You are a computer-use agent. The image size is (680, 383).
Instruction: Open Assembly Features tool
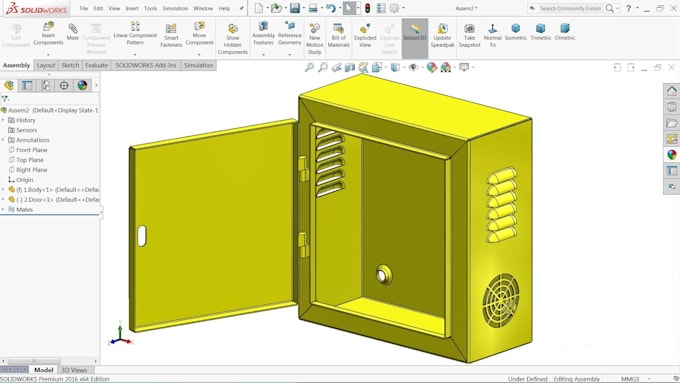pos(263,33)
